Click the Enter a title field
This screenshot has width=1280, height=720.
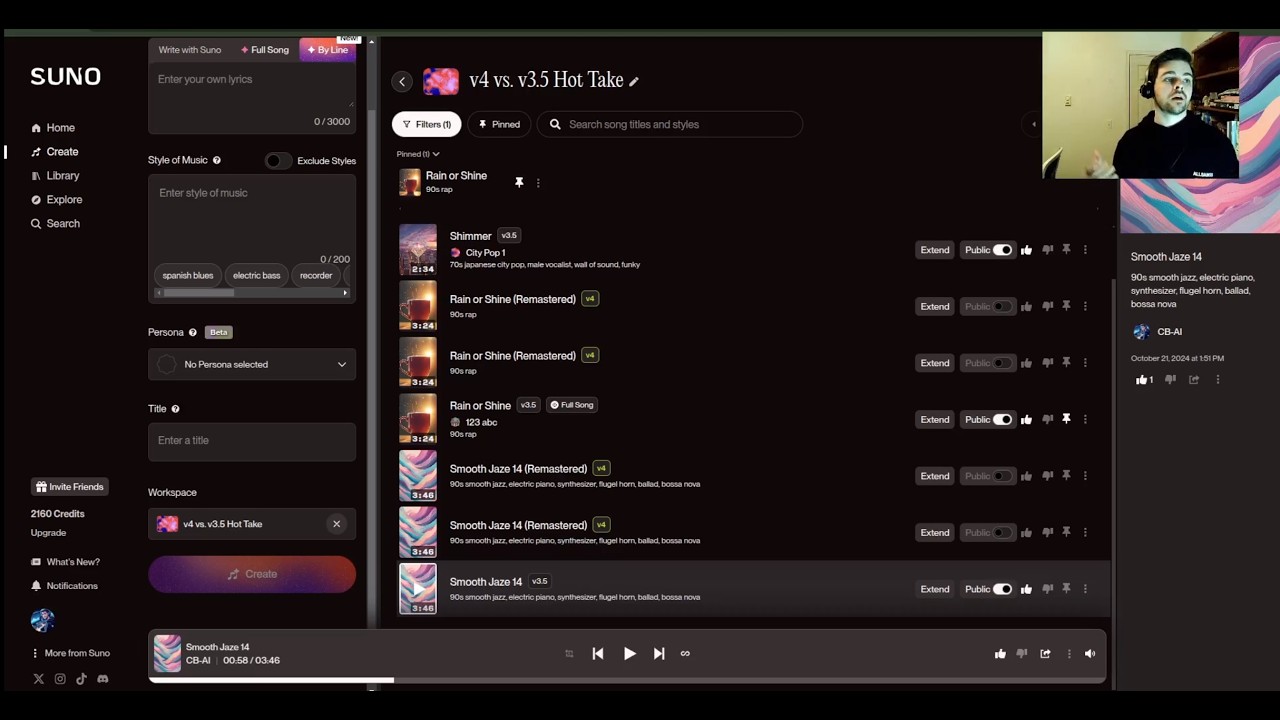[x=252, y=441]
